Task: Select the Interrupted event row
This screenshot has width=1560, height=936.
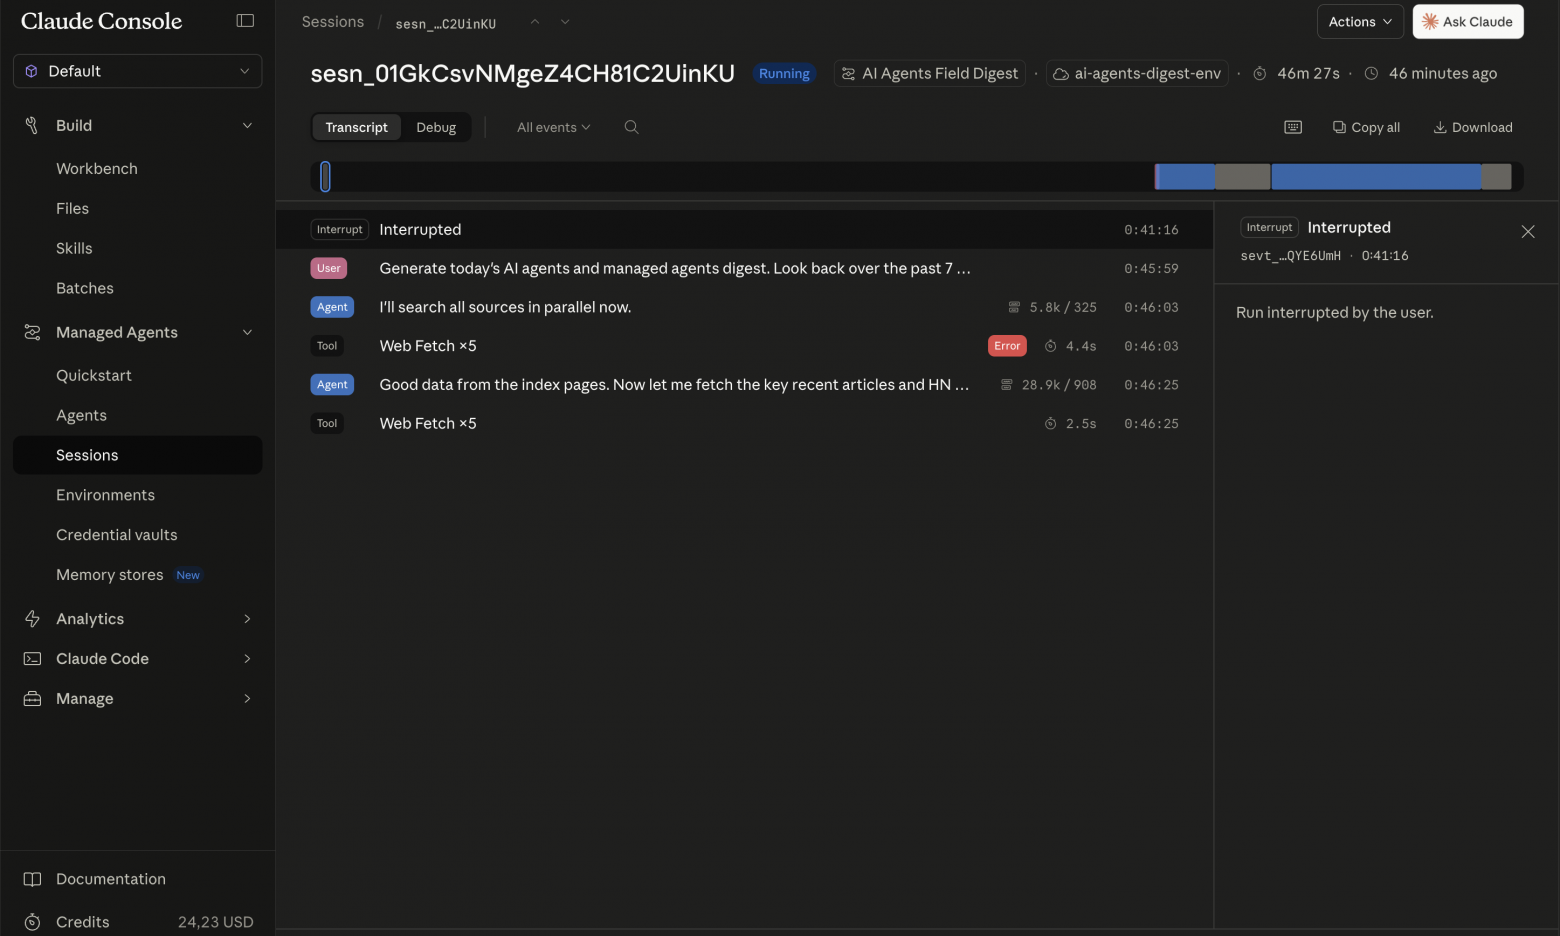Action: (744, 230)
